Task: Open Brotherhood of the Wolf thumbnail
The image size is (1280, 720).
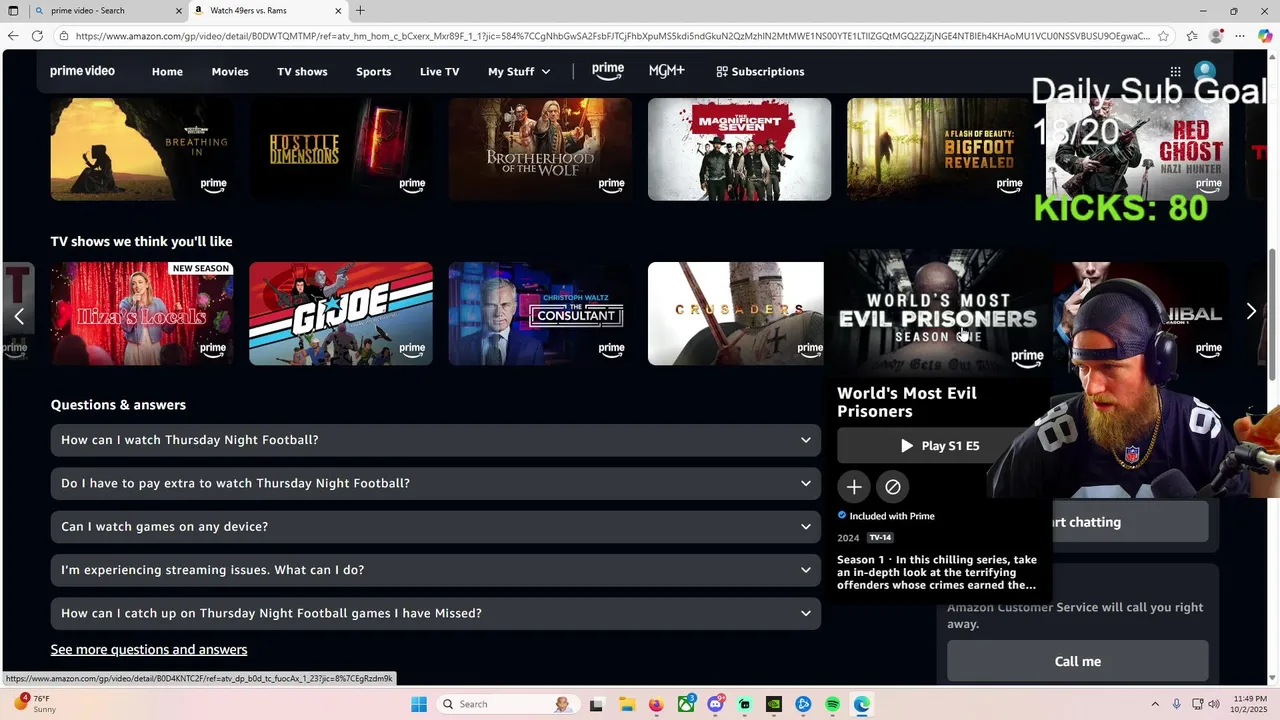Action: coord(540,149)
